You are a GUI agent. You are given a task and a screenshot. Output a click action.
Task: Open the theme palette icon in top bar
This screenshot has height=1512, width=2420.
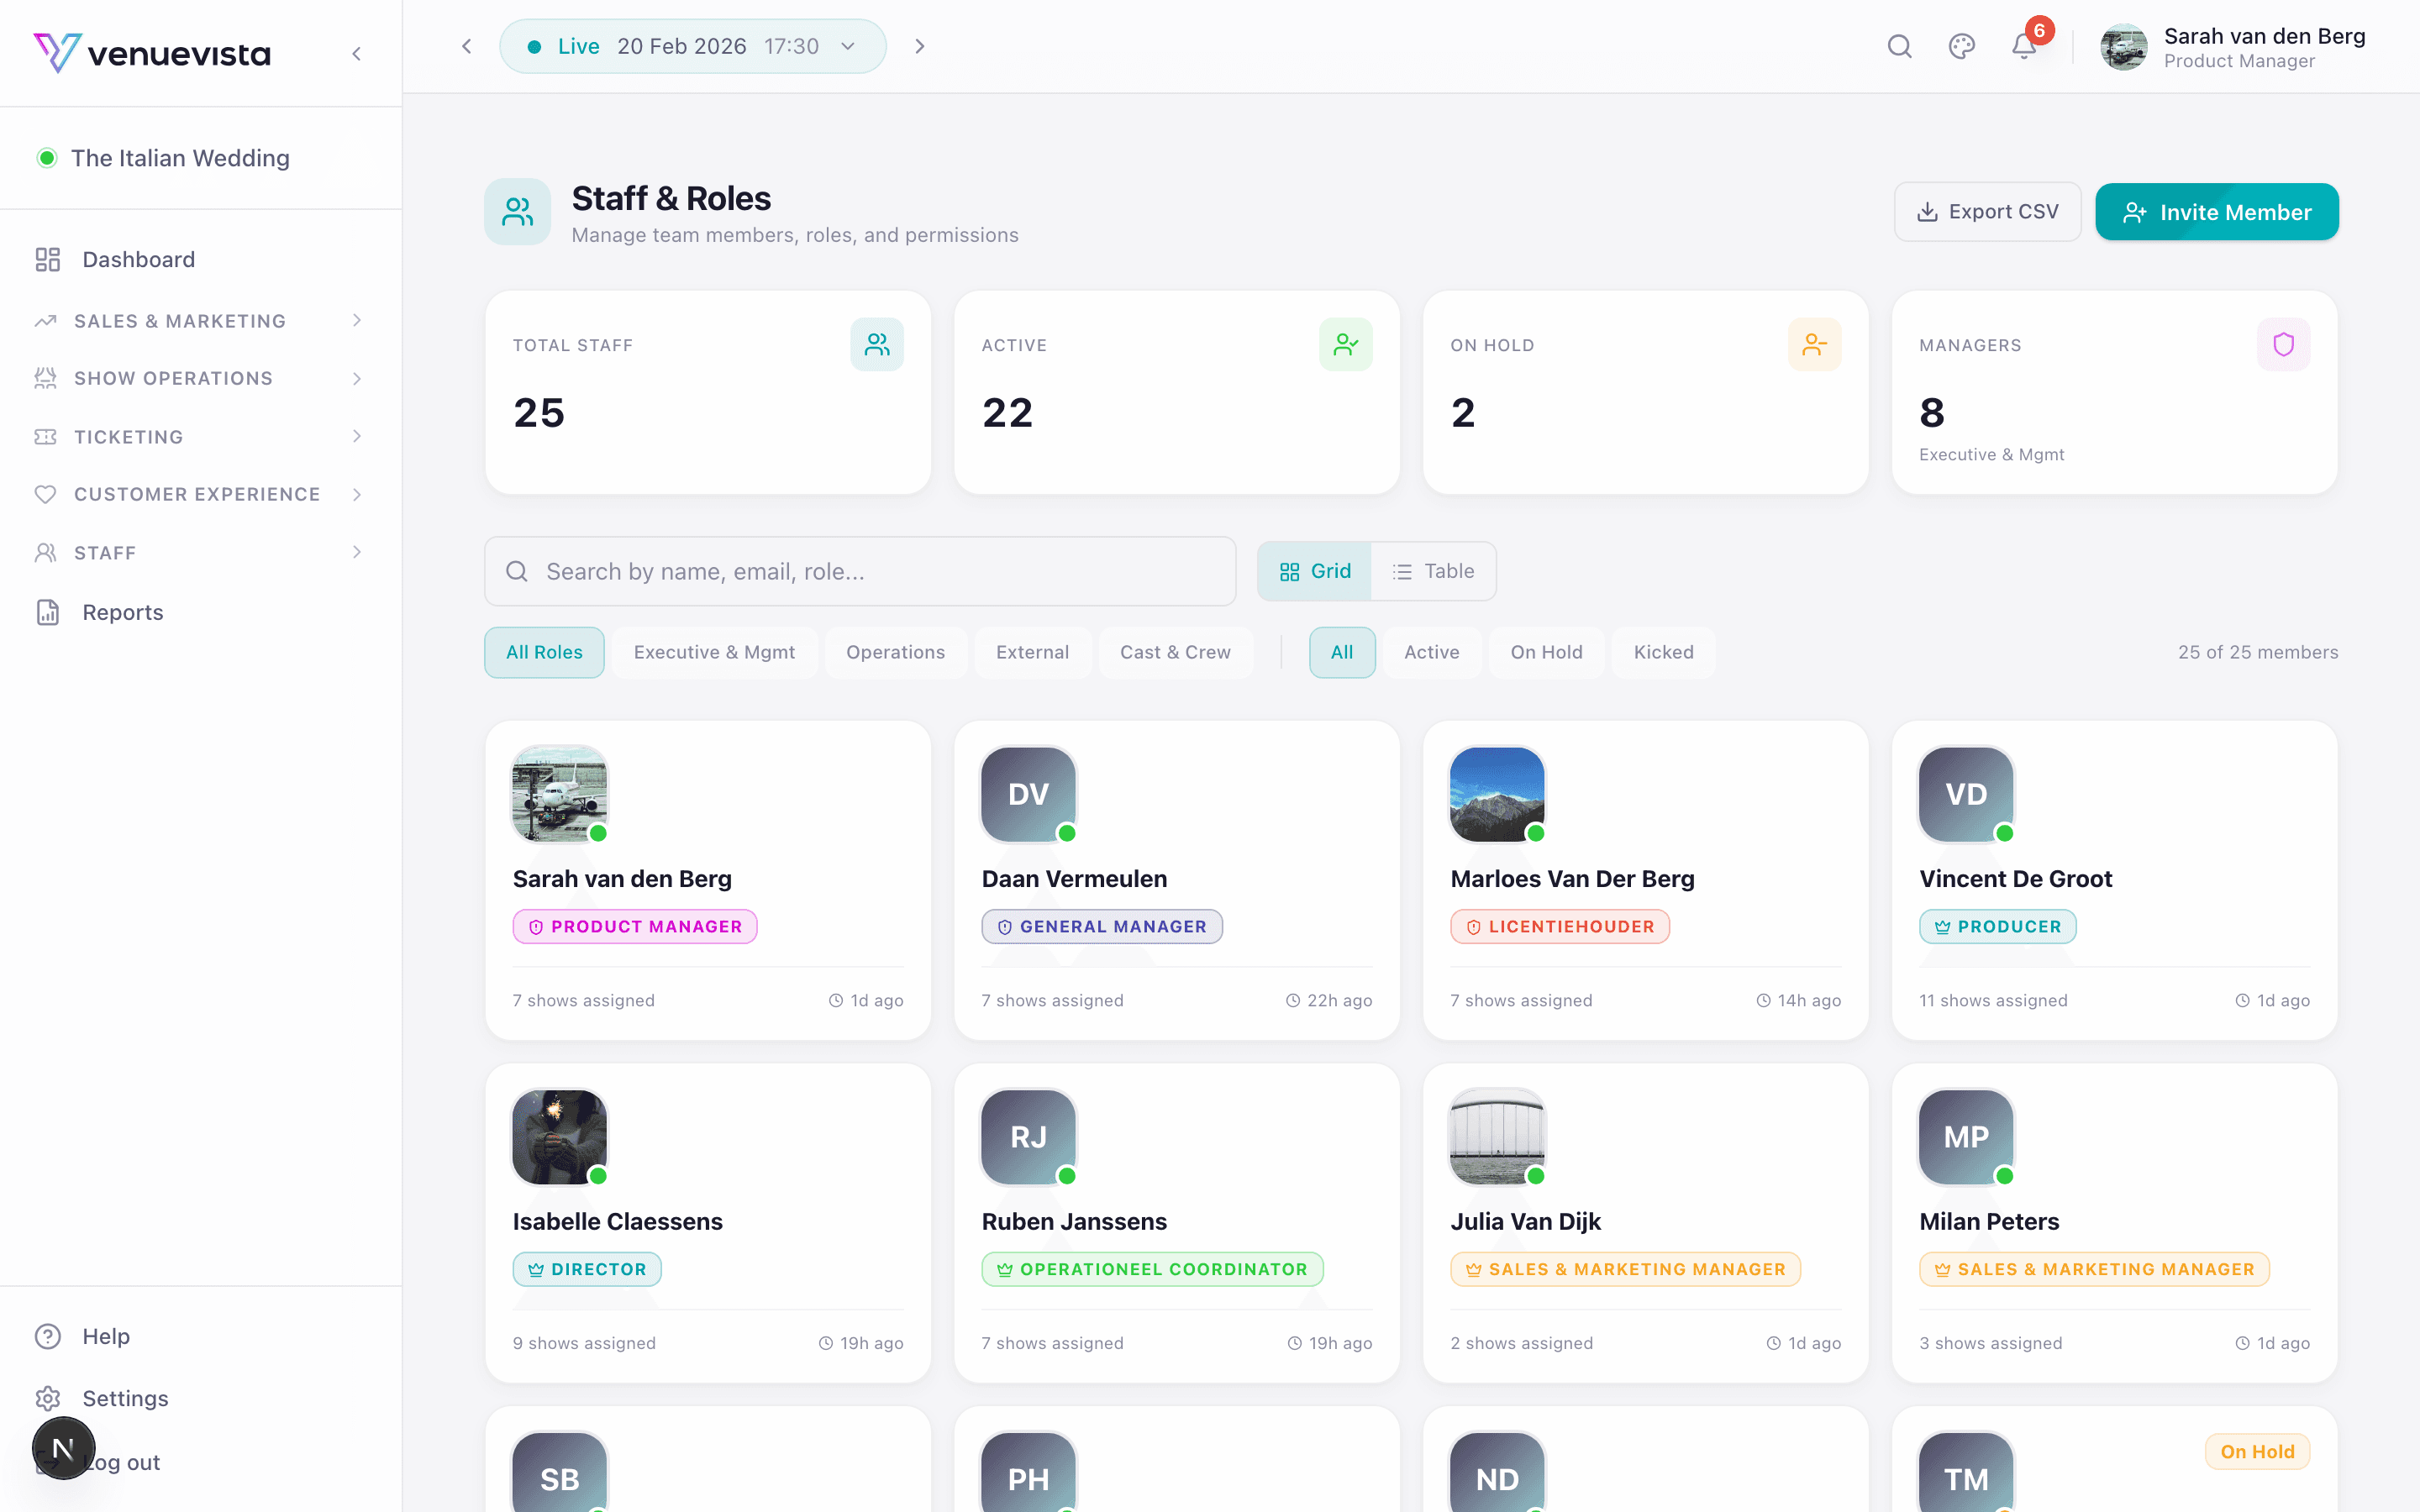click(1961, 46)
